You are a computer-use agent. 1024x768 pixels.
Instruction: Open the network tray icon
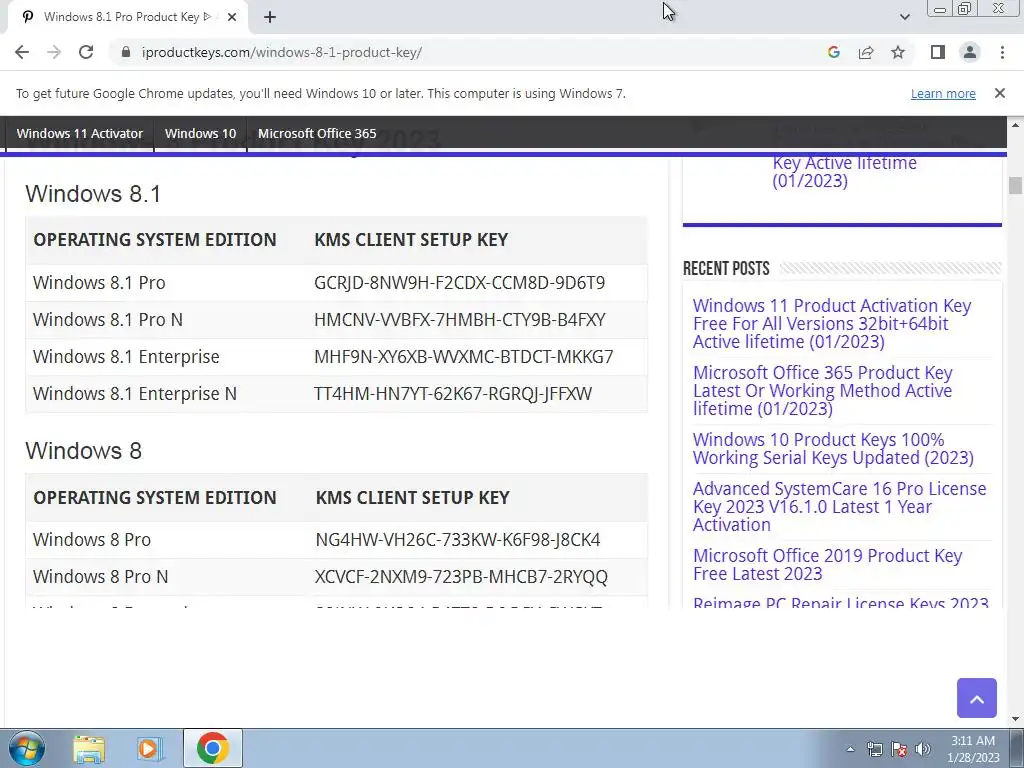[x=874, y=749]
